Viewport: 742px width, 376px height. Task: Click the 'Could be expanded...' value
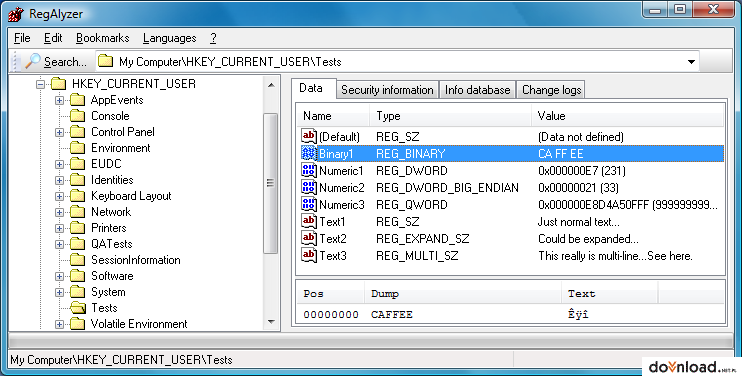point(588,239)
